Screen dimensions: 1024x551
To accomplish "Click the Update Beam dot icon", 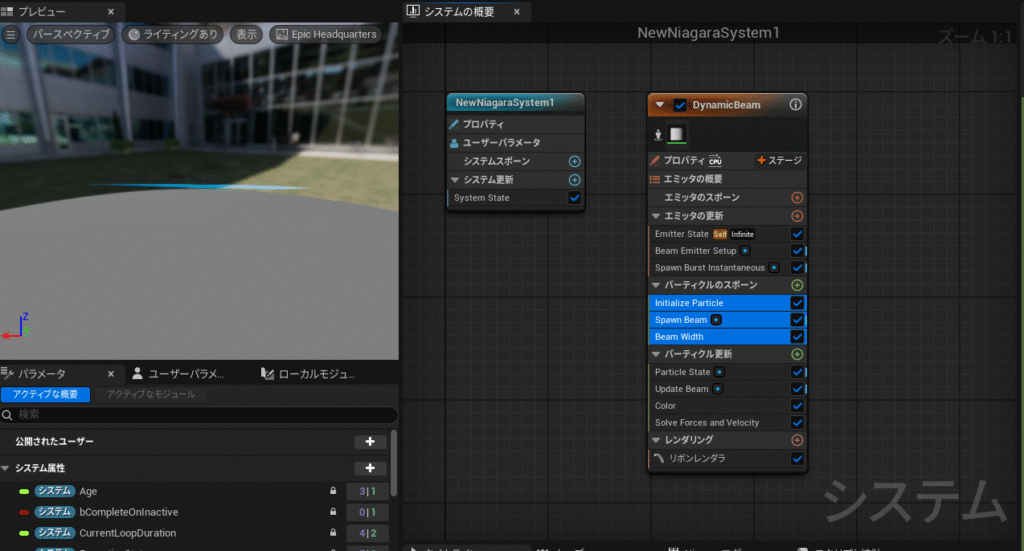I will (718, 389).
